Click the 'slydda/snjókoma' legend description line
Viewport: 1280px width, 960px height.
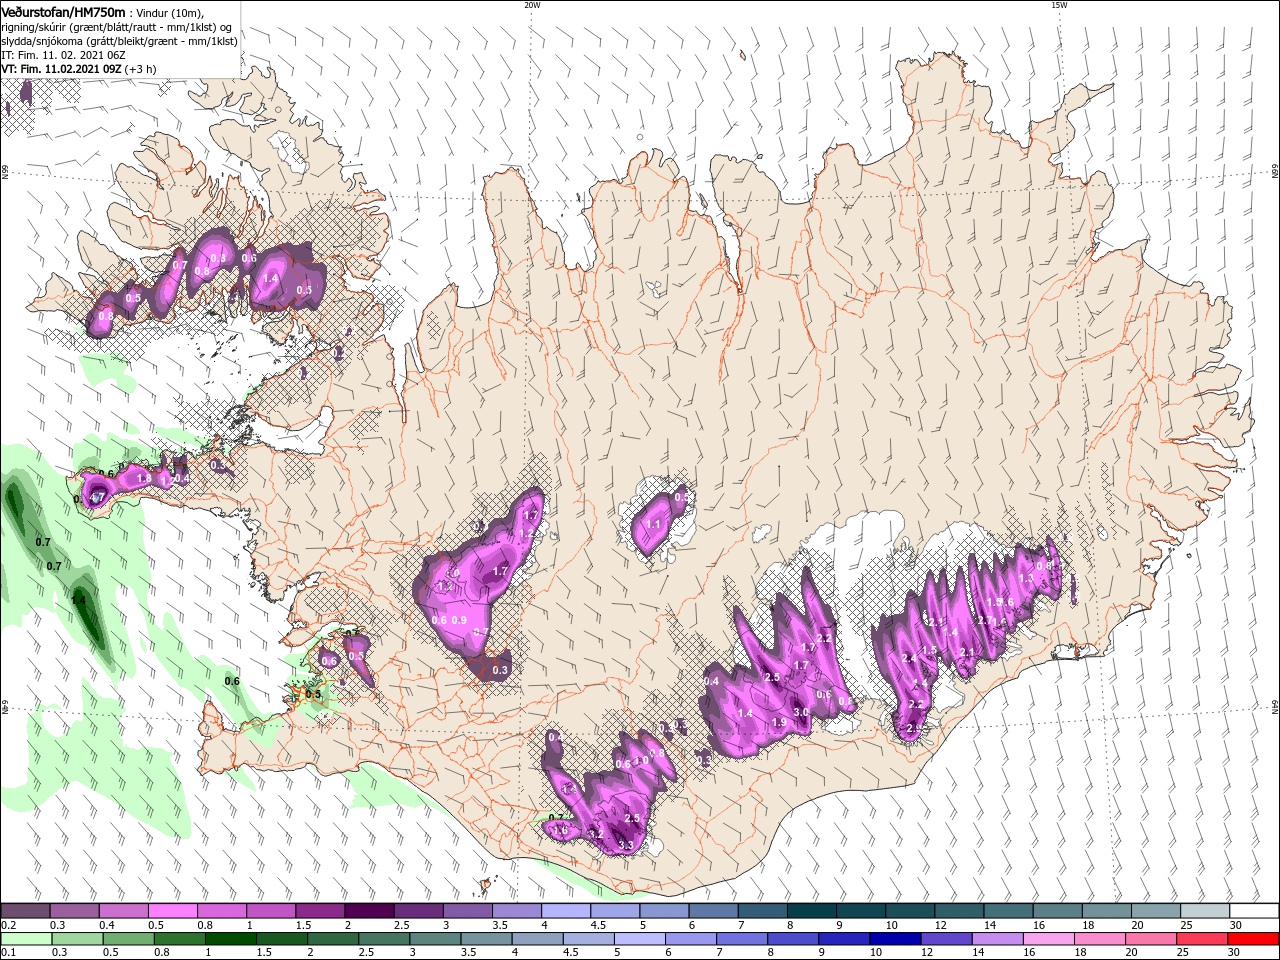tap(119, 41)
